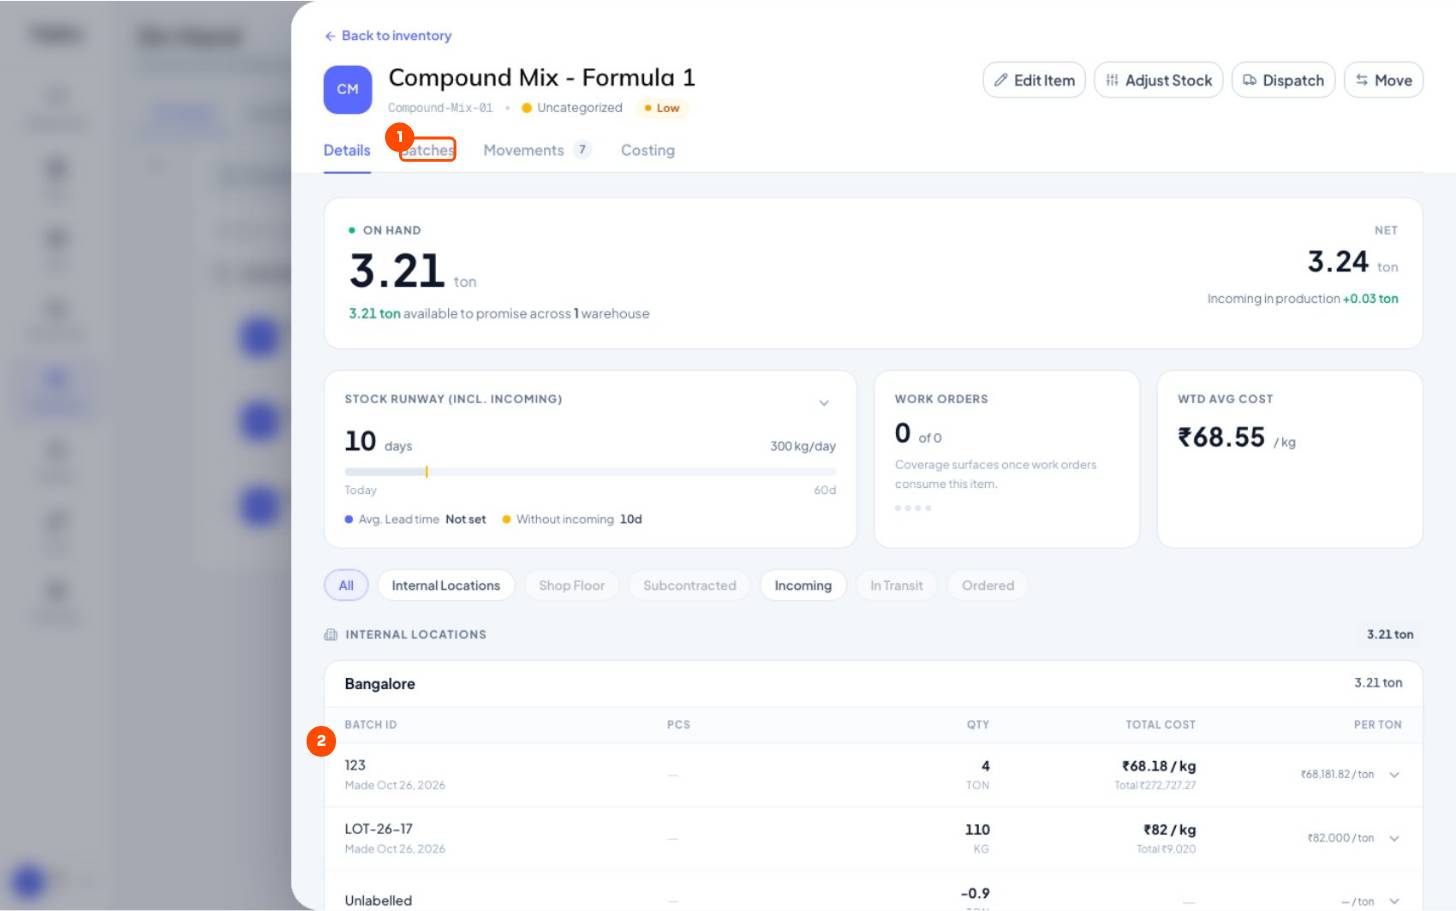
Task: Click batch ID 123
Action: point(355,765)
